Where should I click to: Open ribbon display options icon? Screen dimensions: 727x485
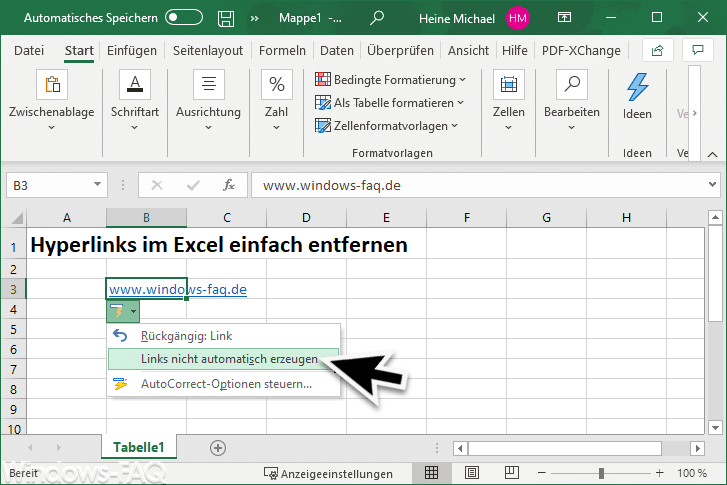tap(564, 18)
